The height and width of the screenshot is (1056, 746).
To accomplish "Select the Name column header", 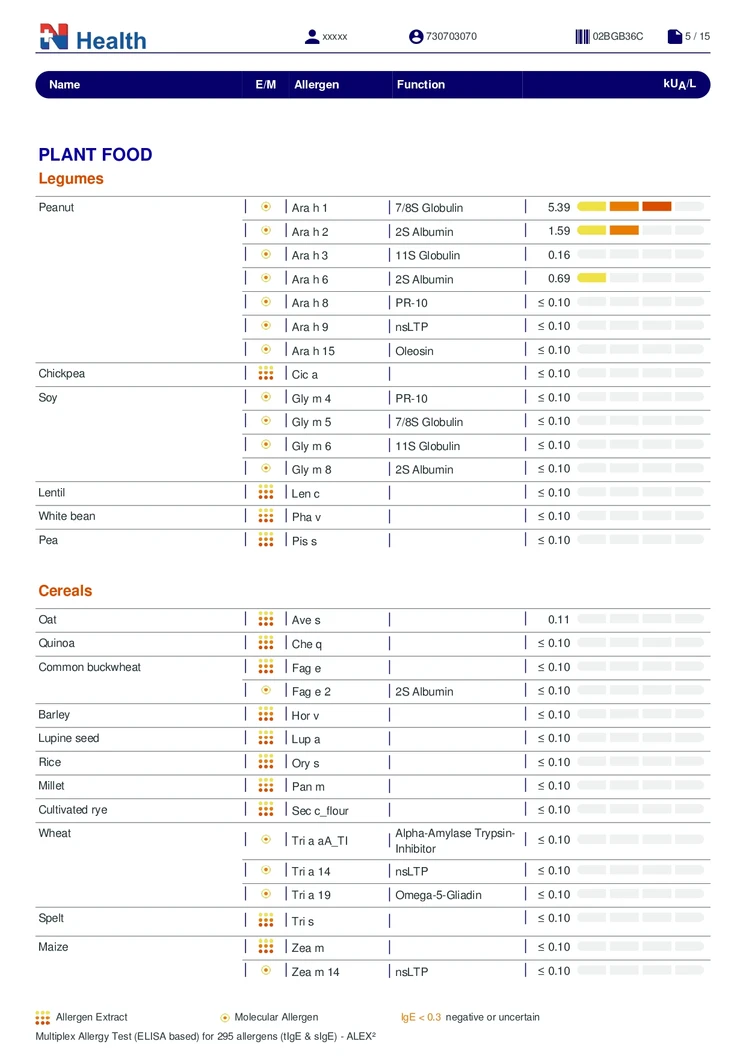I will [65, 85].
